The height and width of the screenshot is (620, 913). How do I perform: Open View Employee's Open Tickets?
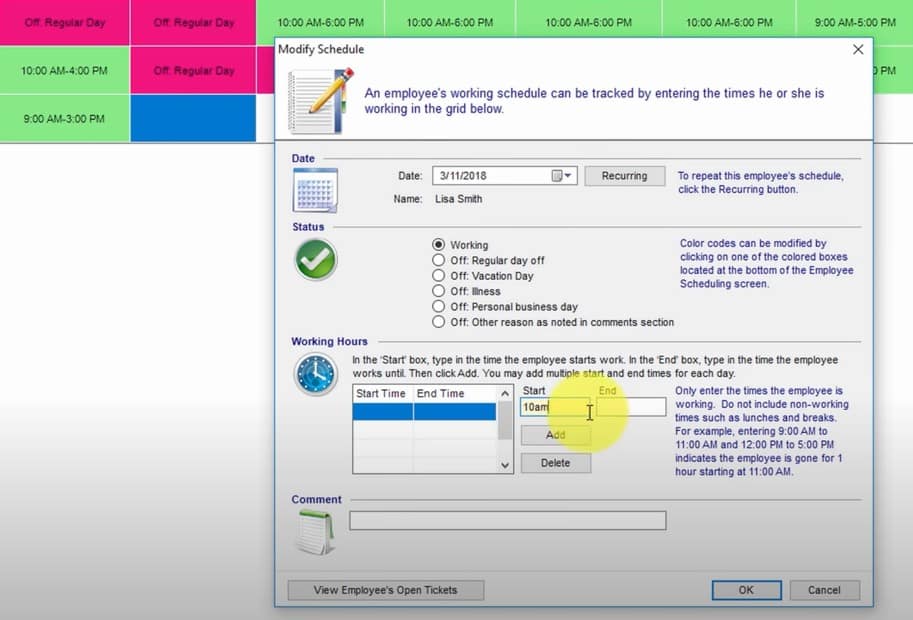pos(385,590)
